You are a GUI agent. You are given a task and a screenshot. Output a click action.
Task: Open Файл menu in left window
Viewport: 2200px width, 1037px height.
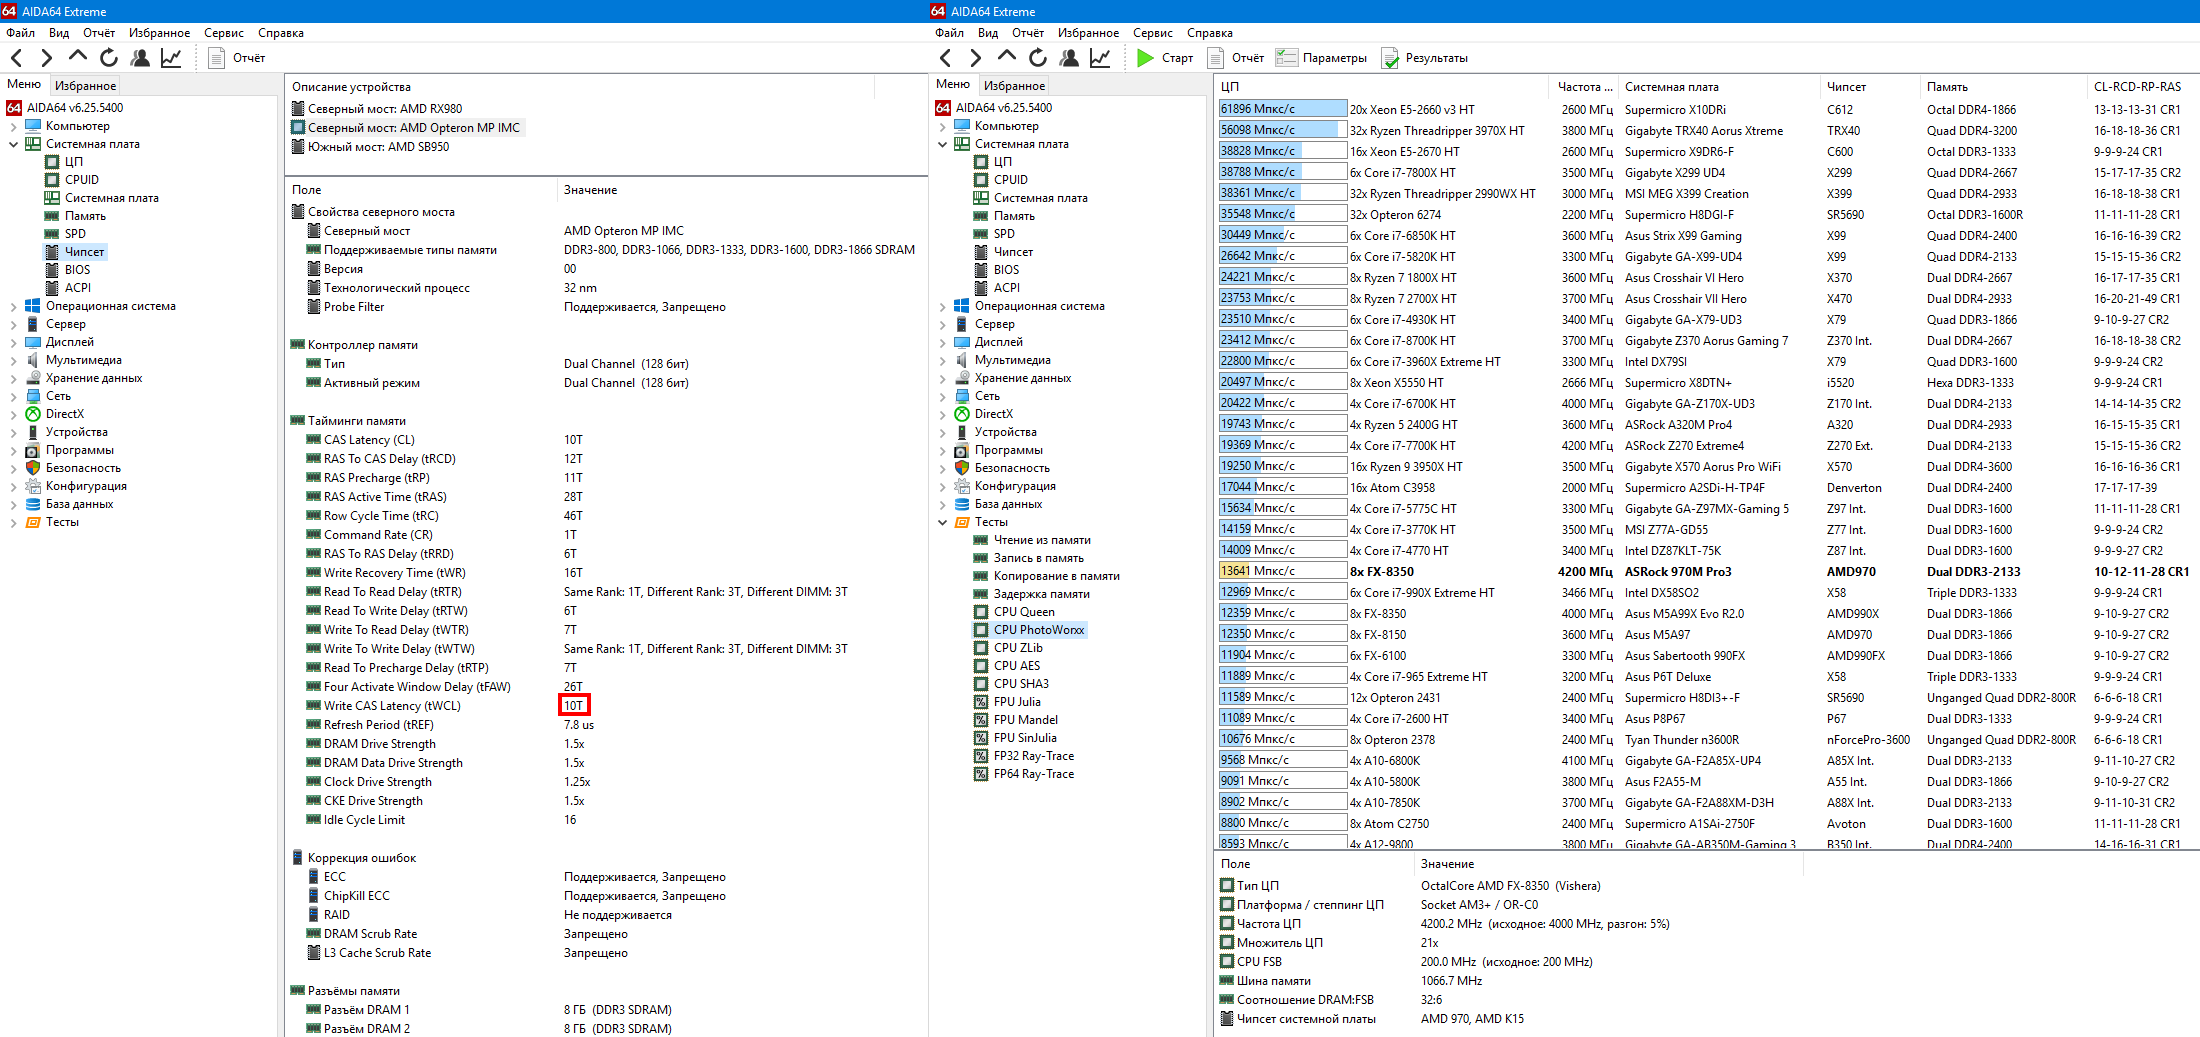pyautogui.click(x=20, y=33)
